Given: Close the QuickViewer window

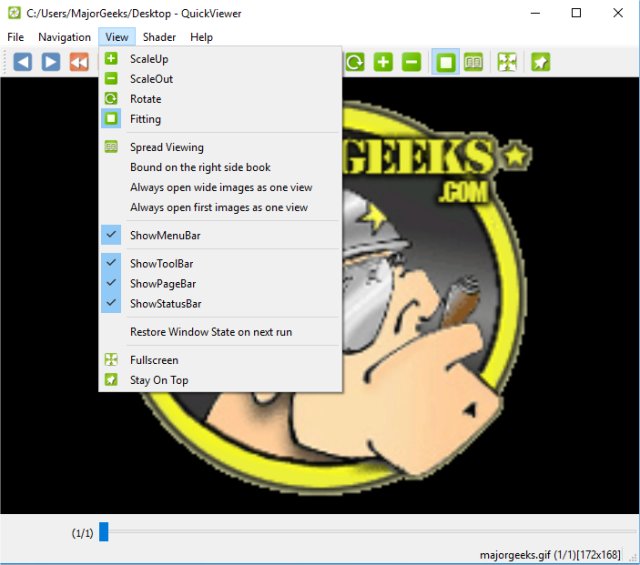Looking at the screenshot, I should point(618,13).
